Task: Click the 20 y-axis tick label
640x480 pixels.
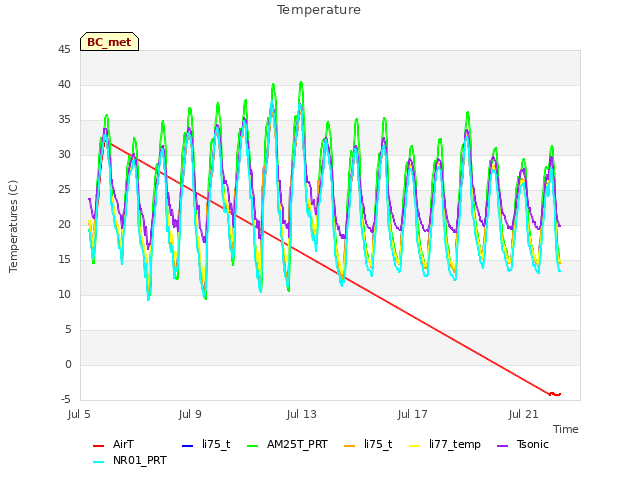Action: [64, 224]
